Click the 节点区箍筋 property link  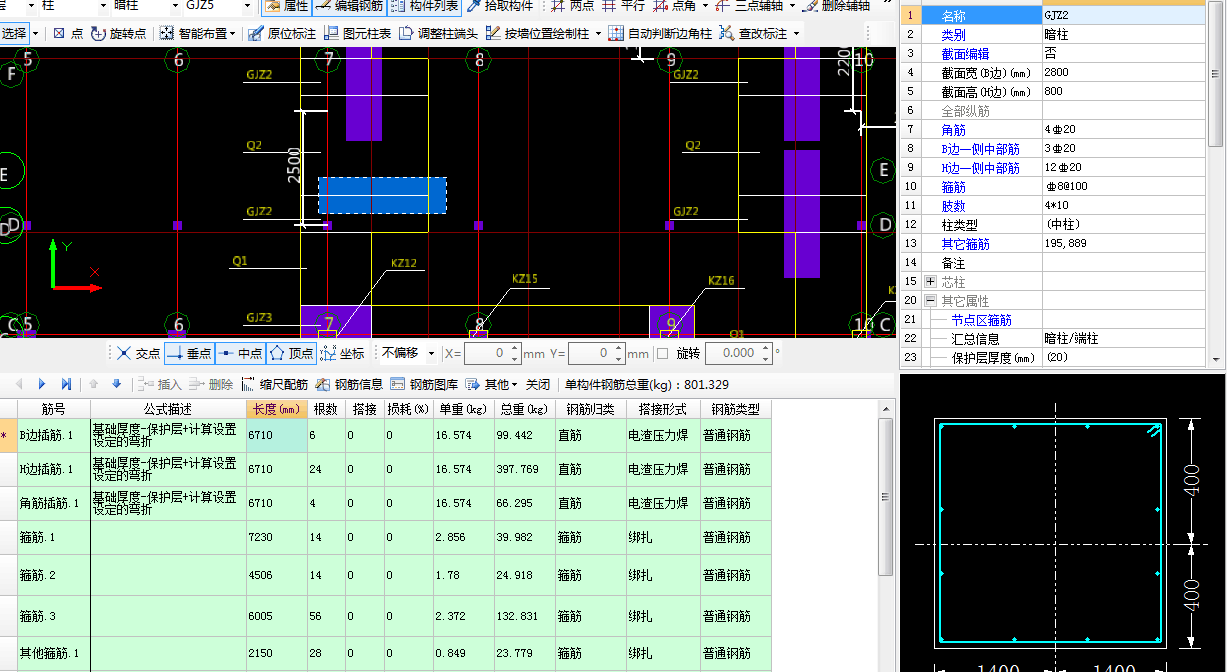click(981, 320)
